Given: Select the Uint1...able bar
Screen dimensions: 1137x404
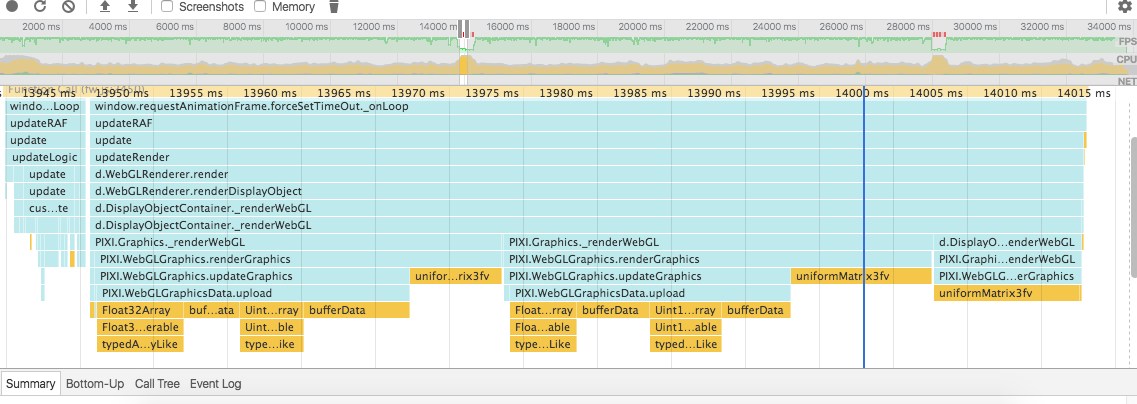Looking at the screenshot, I should pyautogui.click(x=685, y=327).
